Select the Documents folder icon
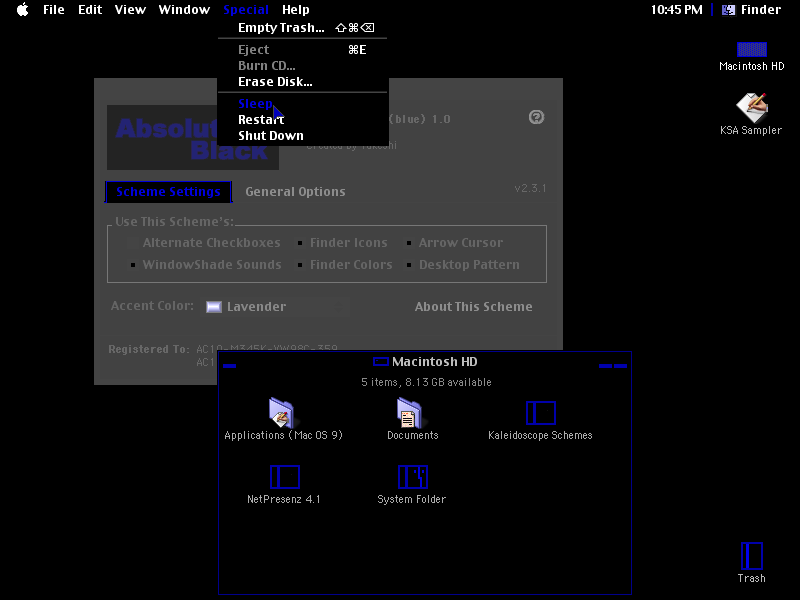Viewport: 800px width, 600px height. coord(409,412)
